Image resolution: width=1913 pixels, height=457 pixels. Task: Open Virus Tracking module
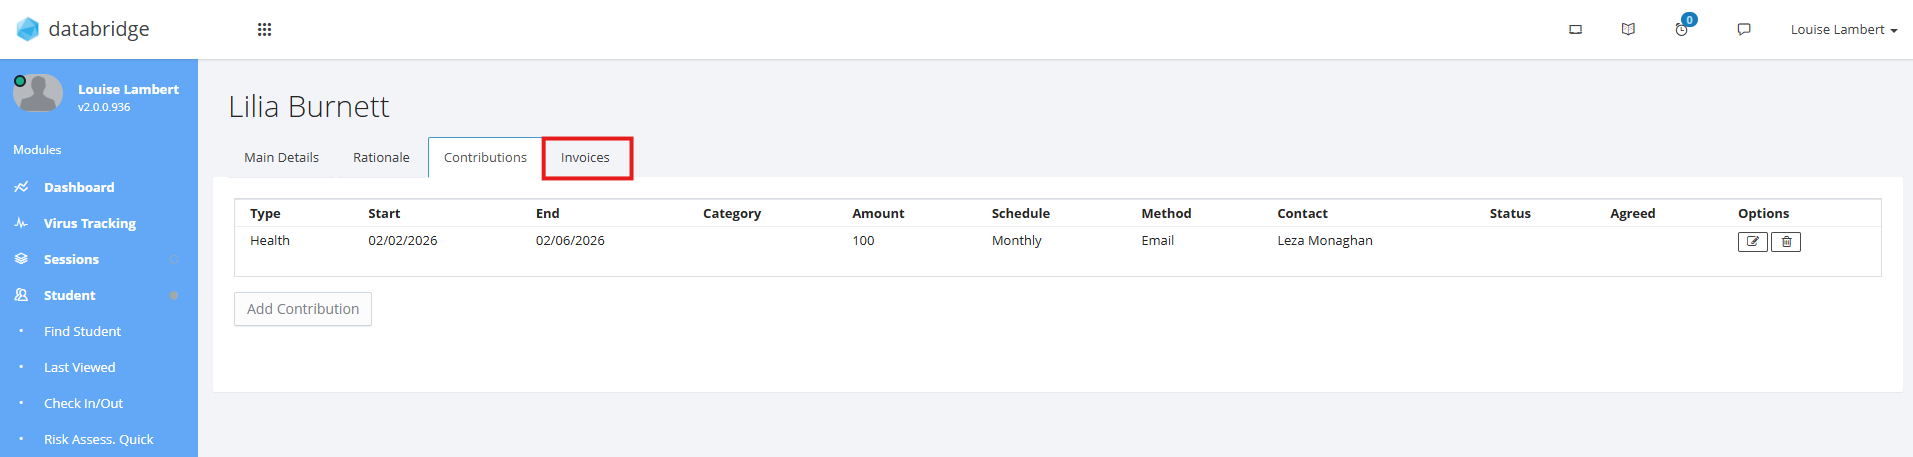(x=90, y=224)
